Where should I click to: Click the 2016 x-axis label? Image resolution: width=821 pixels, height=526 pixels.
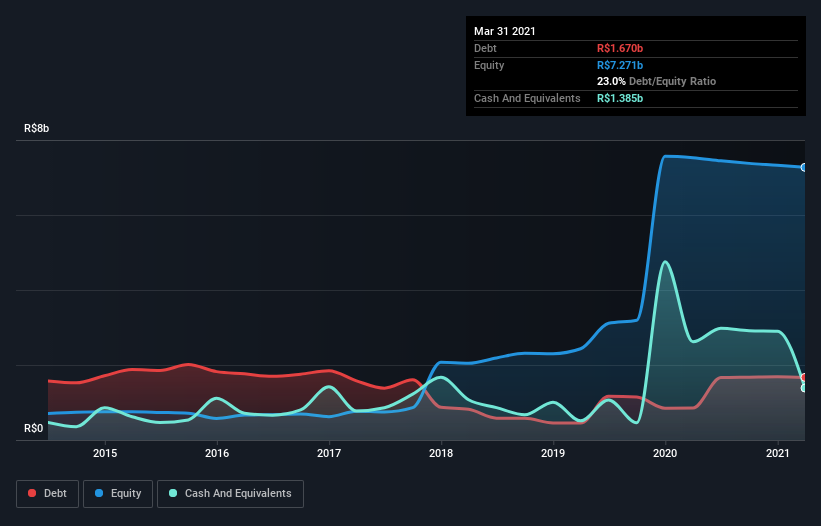[x=217, y=453]
